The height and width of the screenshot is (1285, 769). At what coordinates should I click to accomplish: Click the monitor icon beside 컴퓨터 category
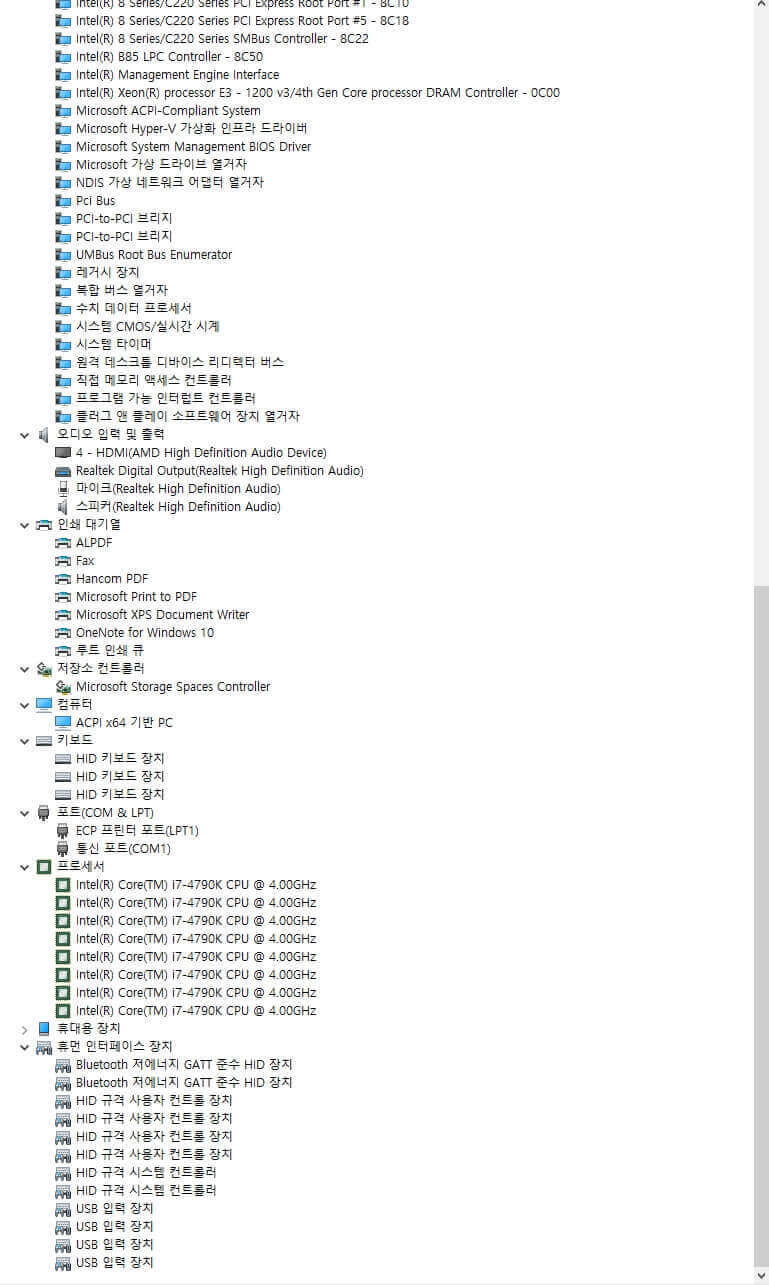click(x=43, y=704)
